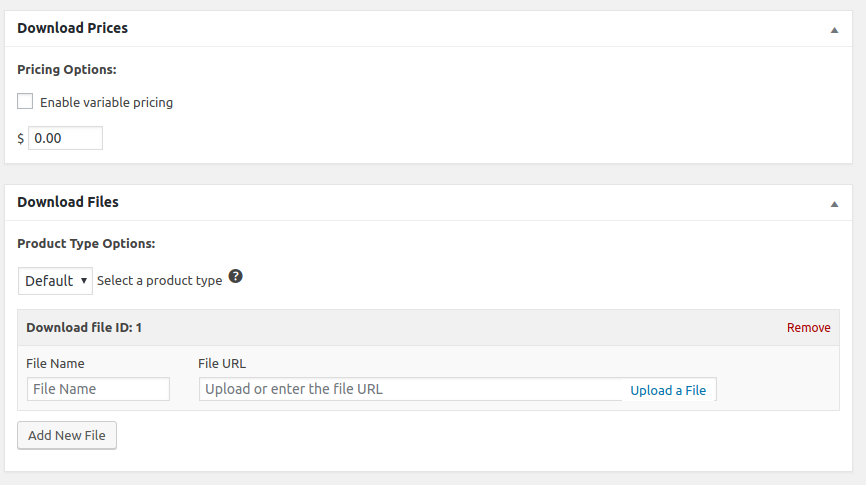Click the Upload a File link
This screenshot has height=485, width=866.
click(x=668, y=390)
